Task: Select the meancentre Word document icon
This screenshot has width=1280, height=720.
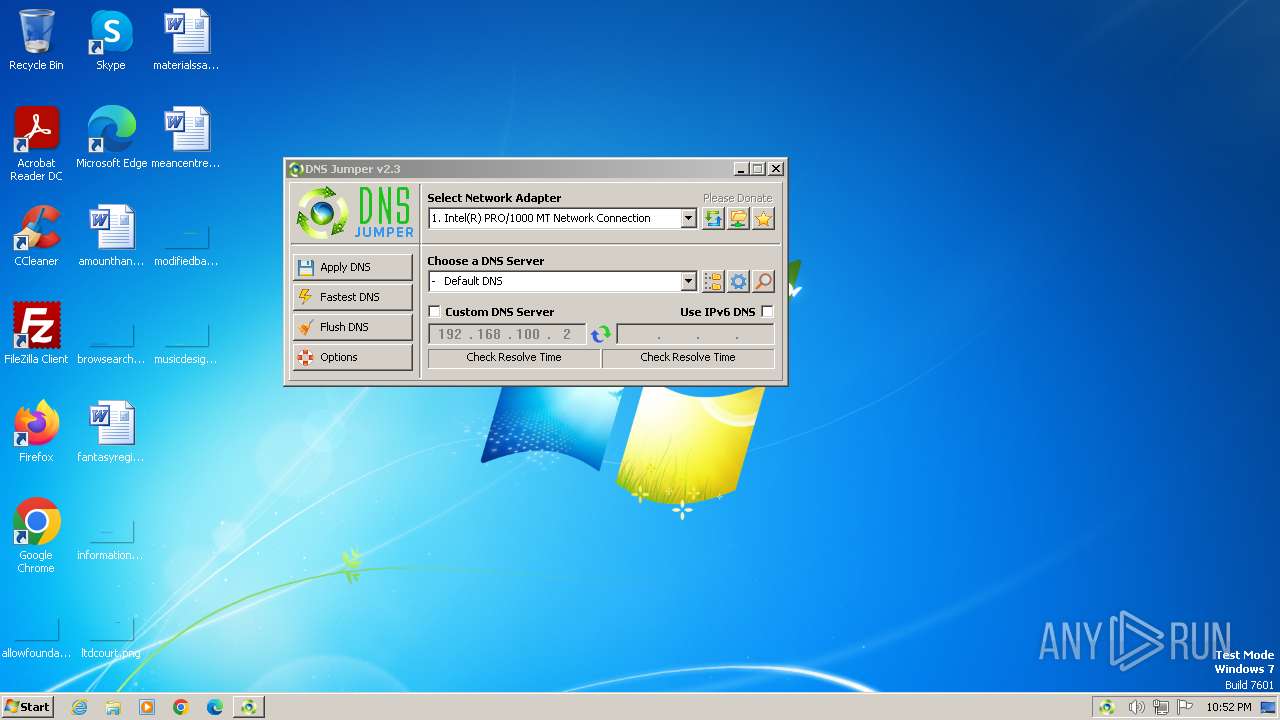Action: point(186,138)
